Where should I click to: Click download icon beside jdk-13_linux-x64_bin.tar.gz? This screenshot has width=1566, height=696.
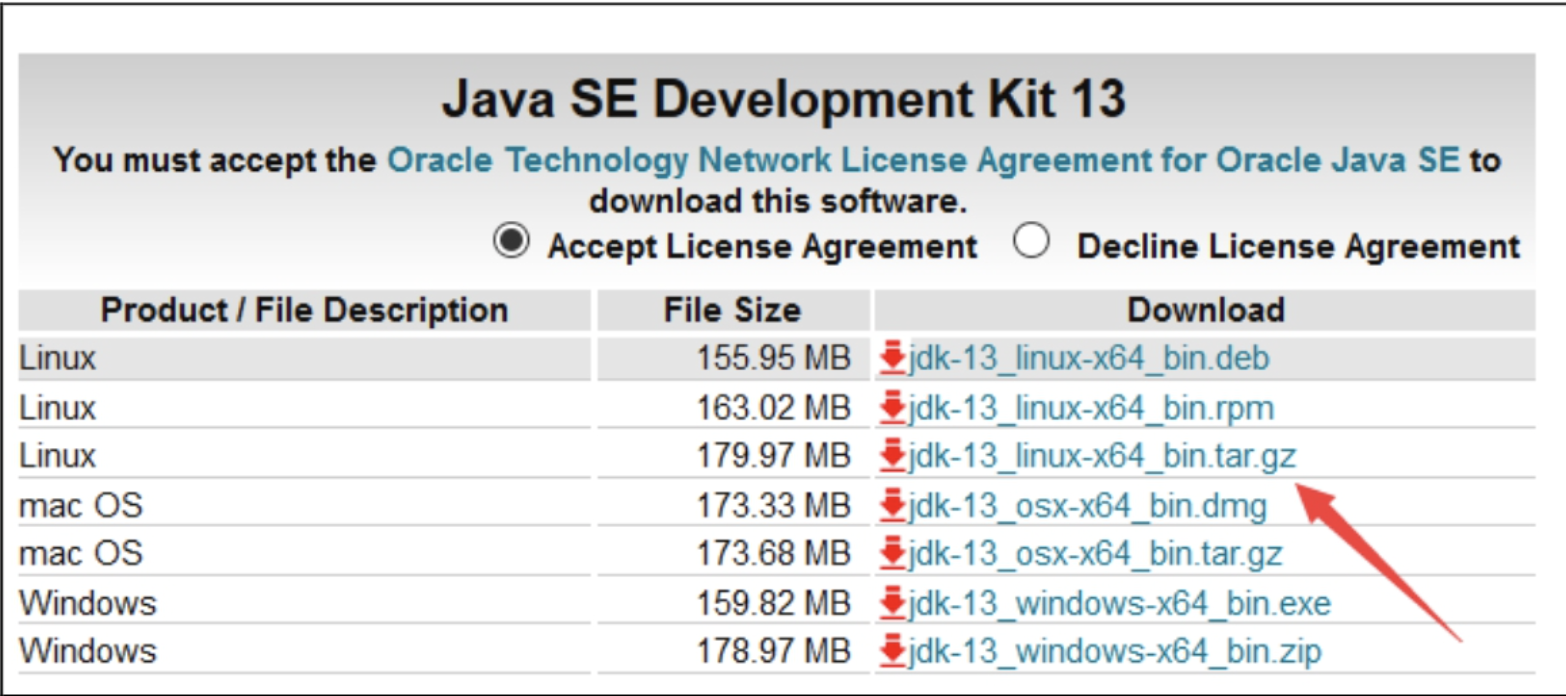click(893, 456)
